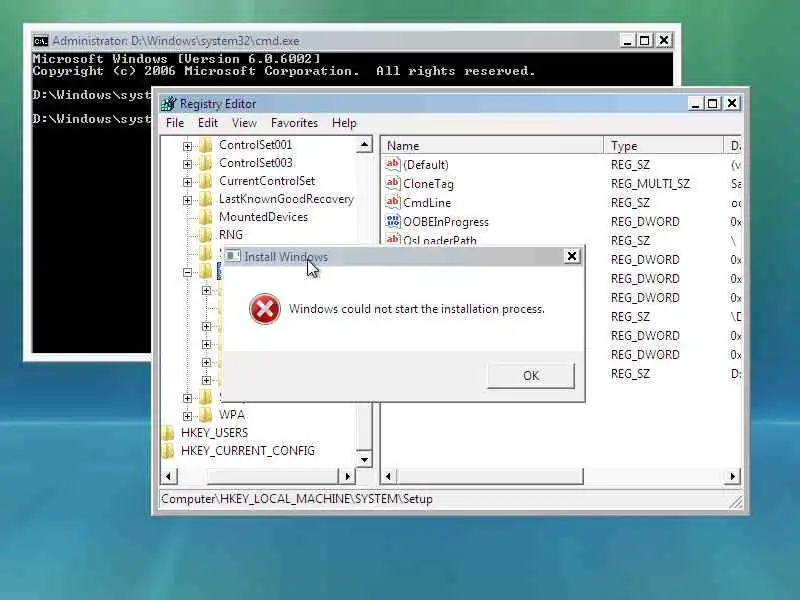Image resolution: width=800 pixels, height=600 pixels.
Task: Expand the ControlSet003 key
Action: point(187,164)
